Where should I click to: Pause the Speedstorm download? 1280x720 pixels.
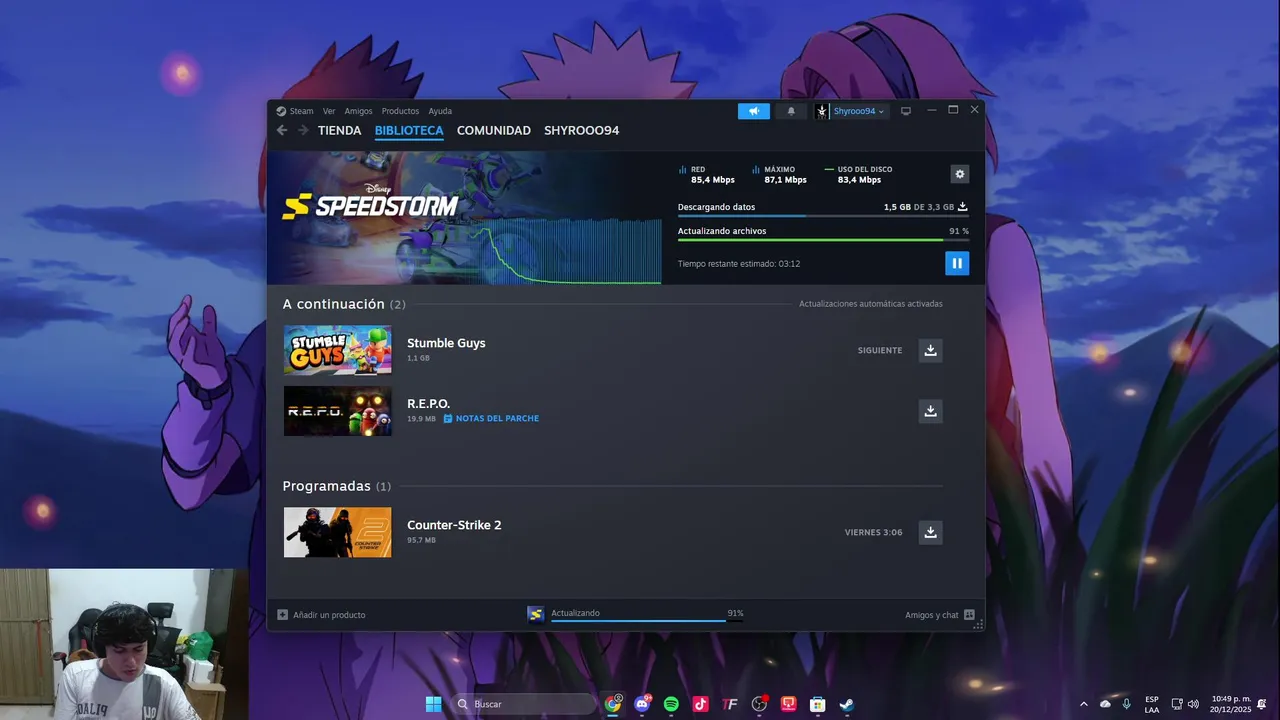pyautogui.click(x=957, y=263)
